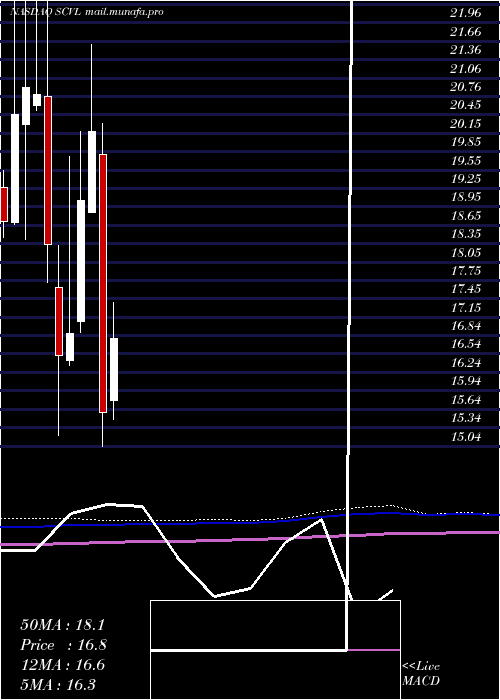
Task: Click the 20.15 price axis label
Action: tap(466, 124)
